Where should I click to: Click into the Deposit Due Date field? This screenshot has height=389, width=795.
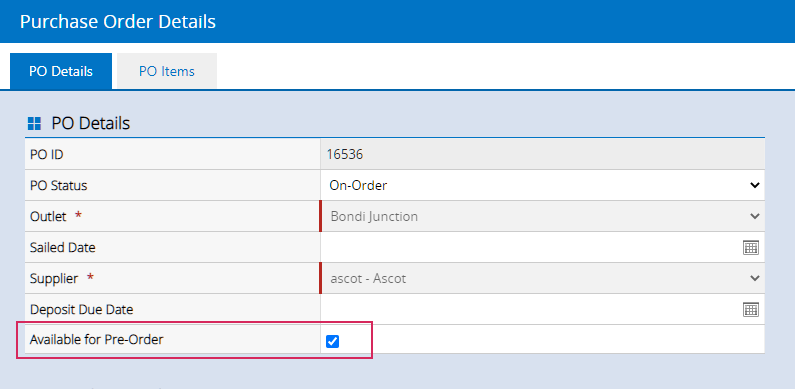point(531,309)
